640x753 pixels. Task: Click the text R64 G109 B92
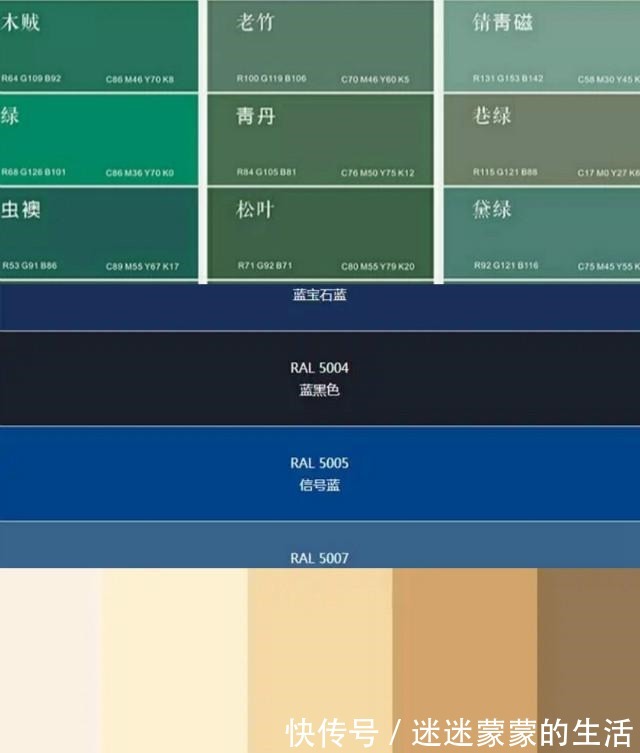click(31, 78)
